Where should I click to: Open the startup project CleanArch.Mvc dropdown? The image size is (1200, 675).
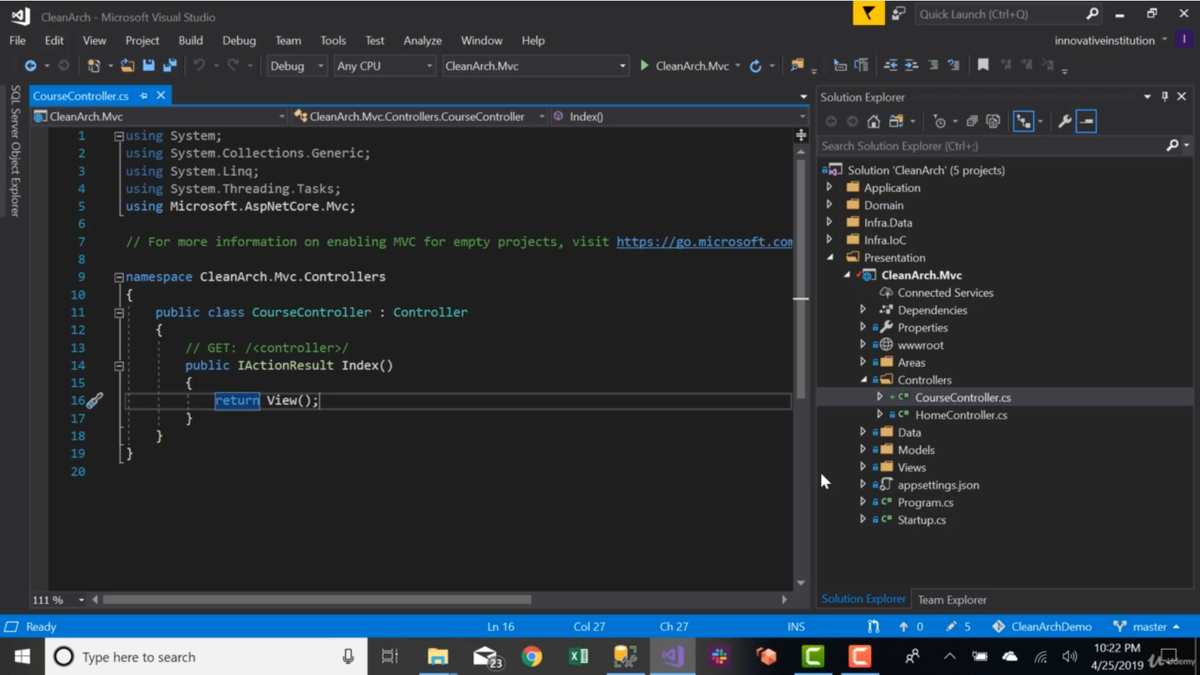click(x=534, y=66)
